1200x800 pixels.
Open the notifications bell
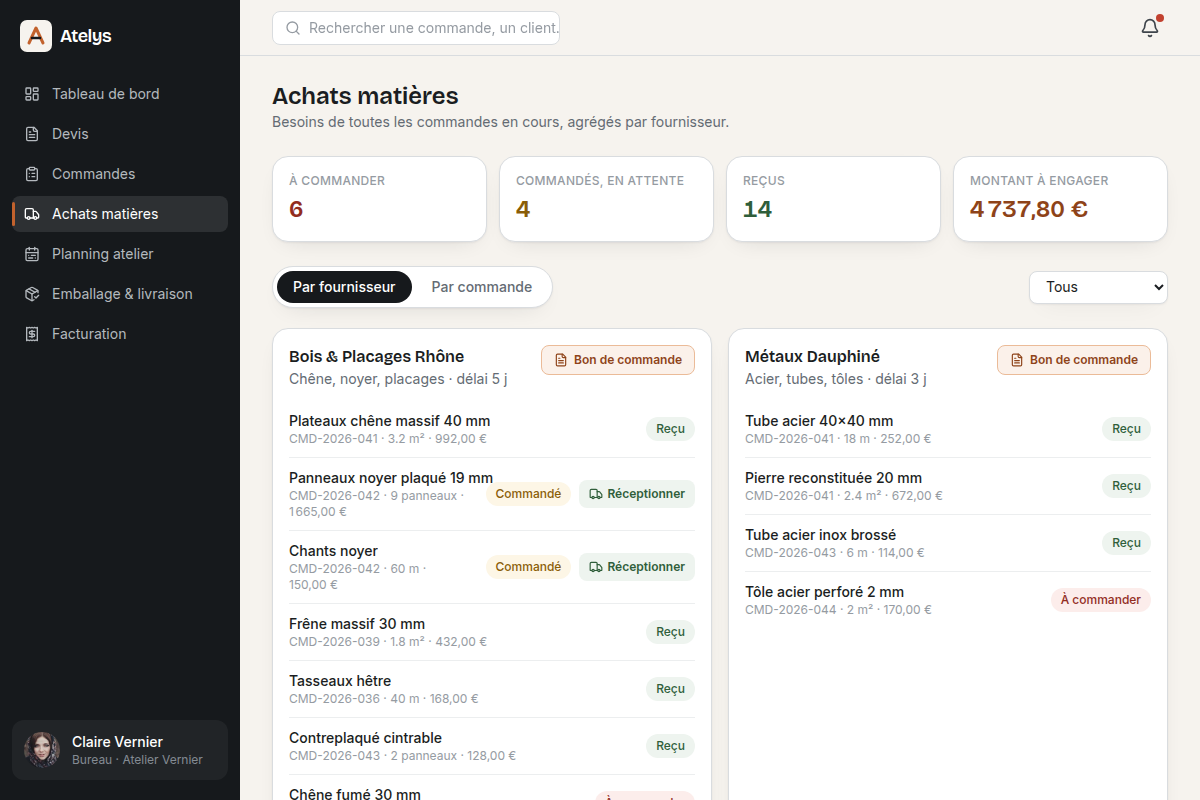tap(1150, 28)
